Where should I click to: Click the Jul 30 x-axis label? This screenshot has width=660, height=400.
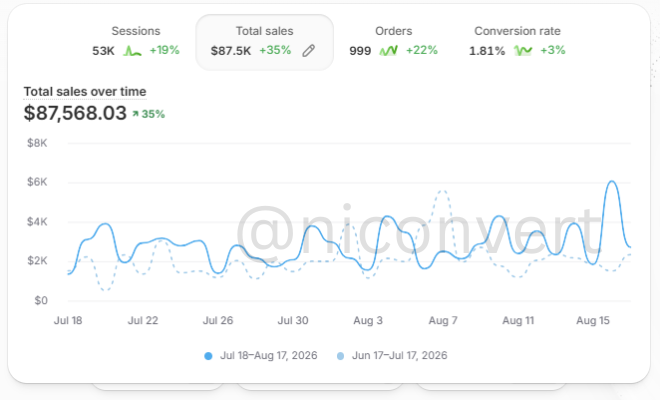point(293,320)
